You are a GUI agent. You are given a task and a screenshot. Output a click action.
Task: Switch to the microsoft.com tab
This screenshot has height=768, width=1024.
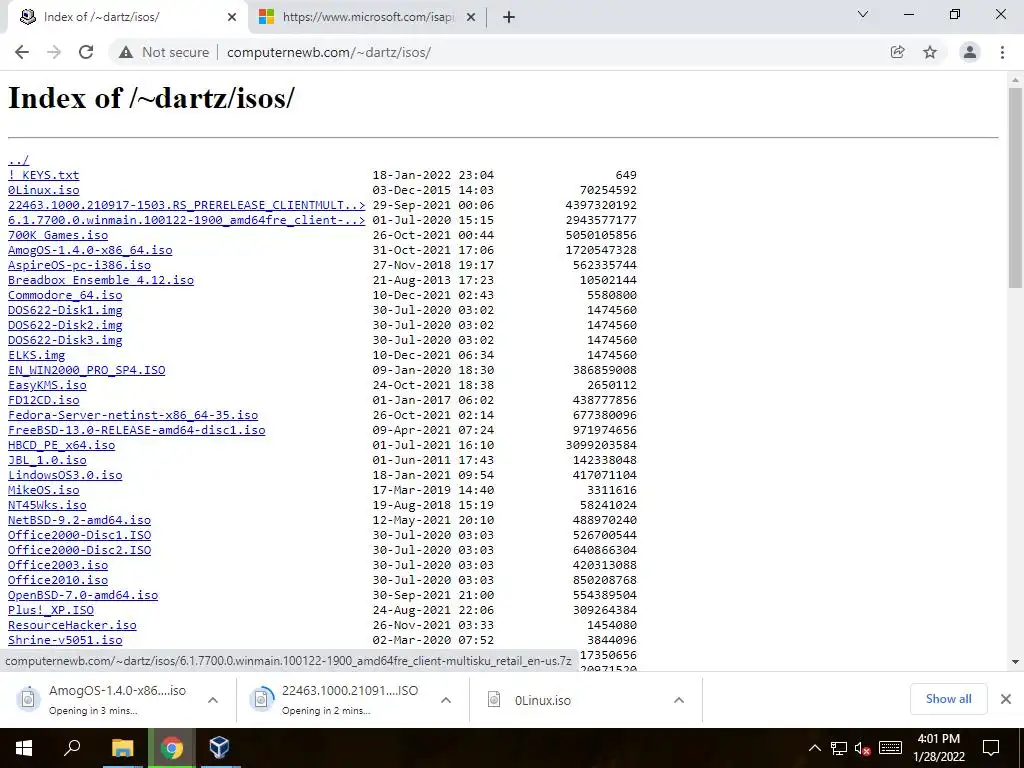tap(368, 17)
